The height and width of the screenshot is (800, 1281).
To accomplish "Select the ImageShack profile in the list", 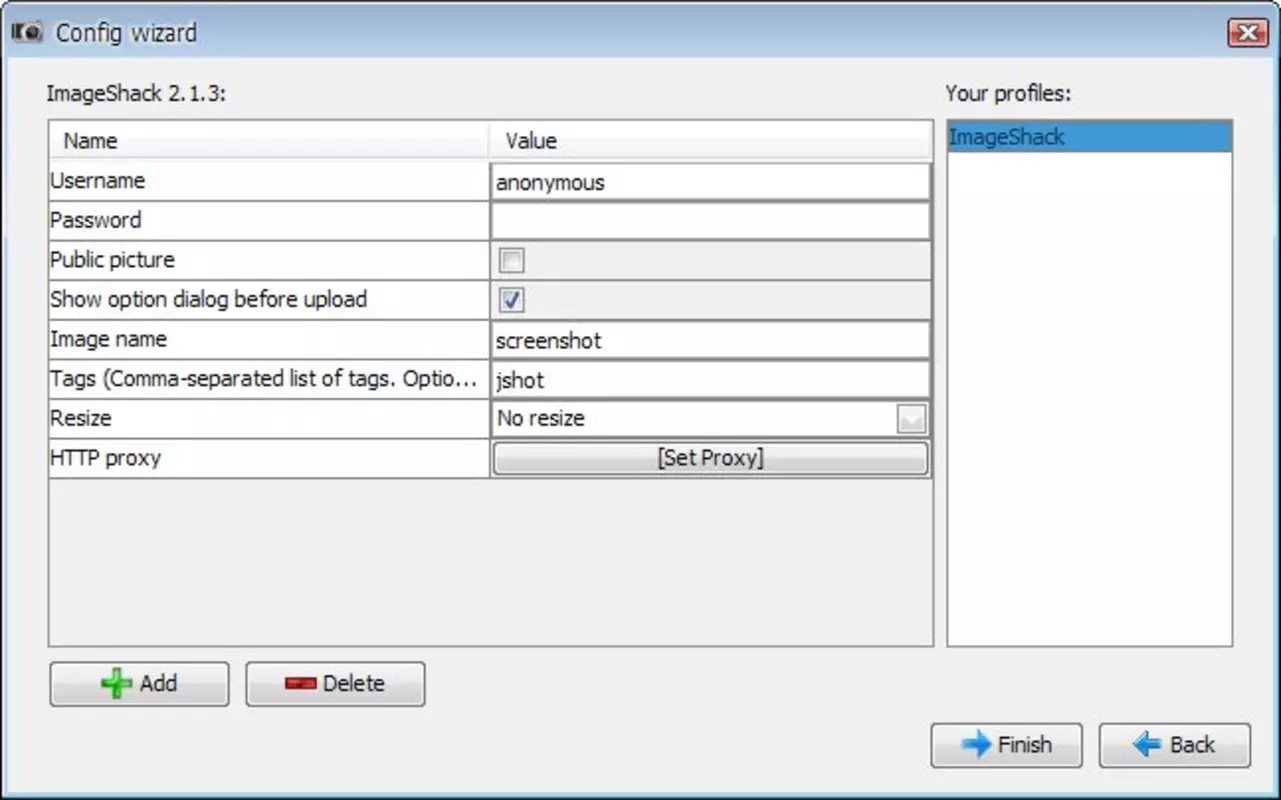I will (1089, 137).
